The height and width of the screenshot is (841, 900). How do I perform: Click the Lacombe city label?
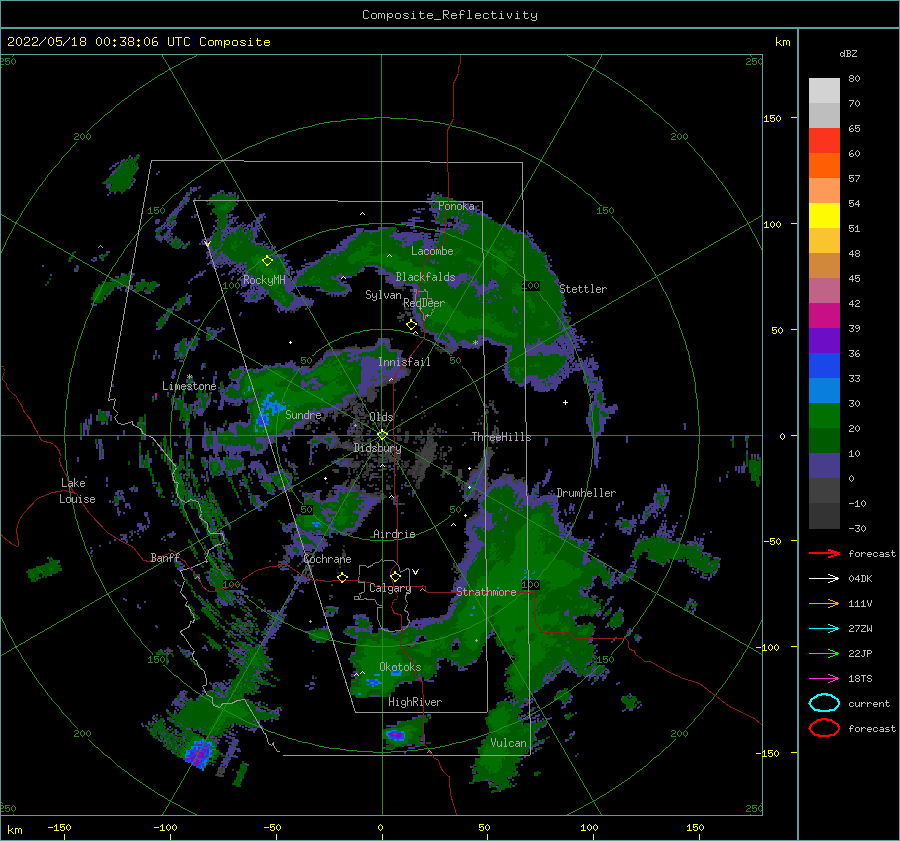click(432, 251)
